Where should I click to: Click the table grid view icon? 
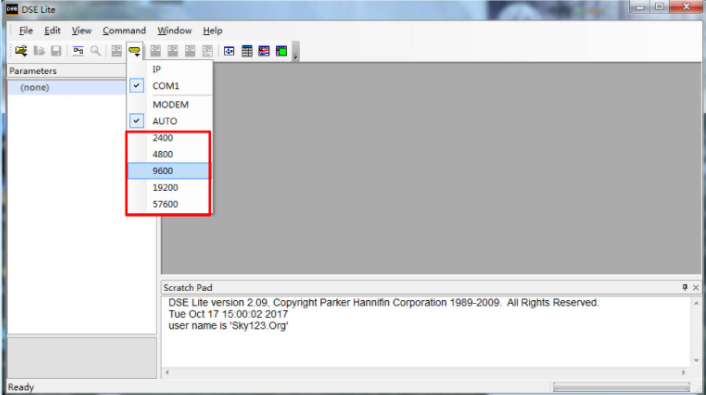click(247, 51)
